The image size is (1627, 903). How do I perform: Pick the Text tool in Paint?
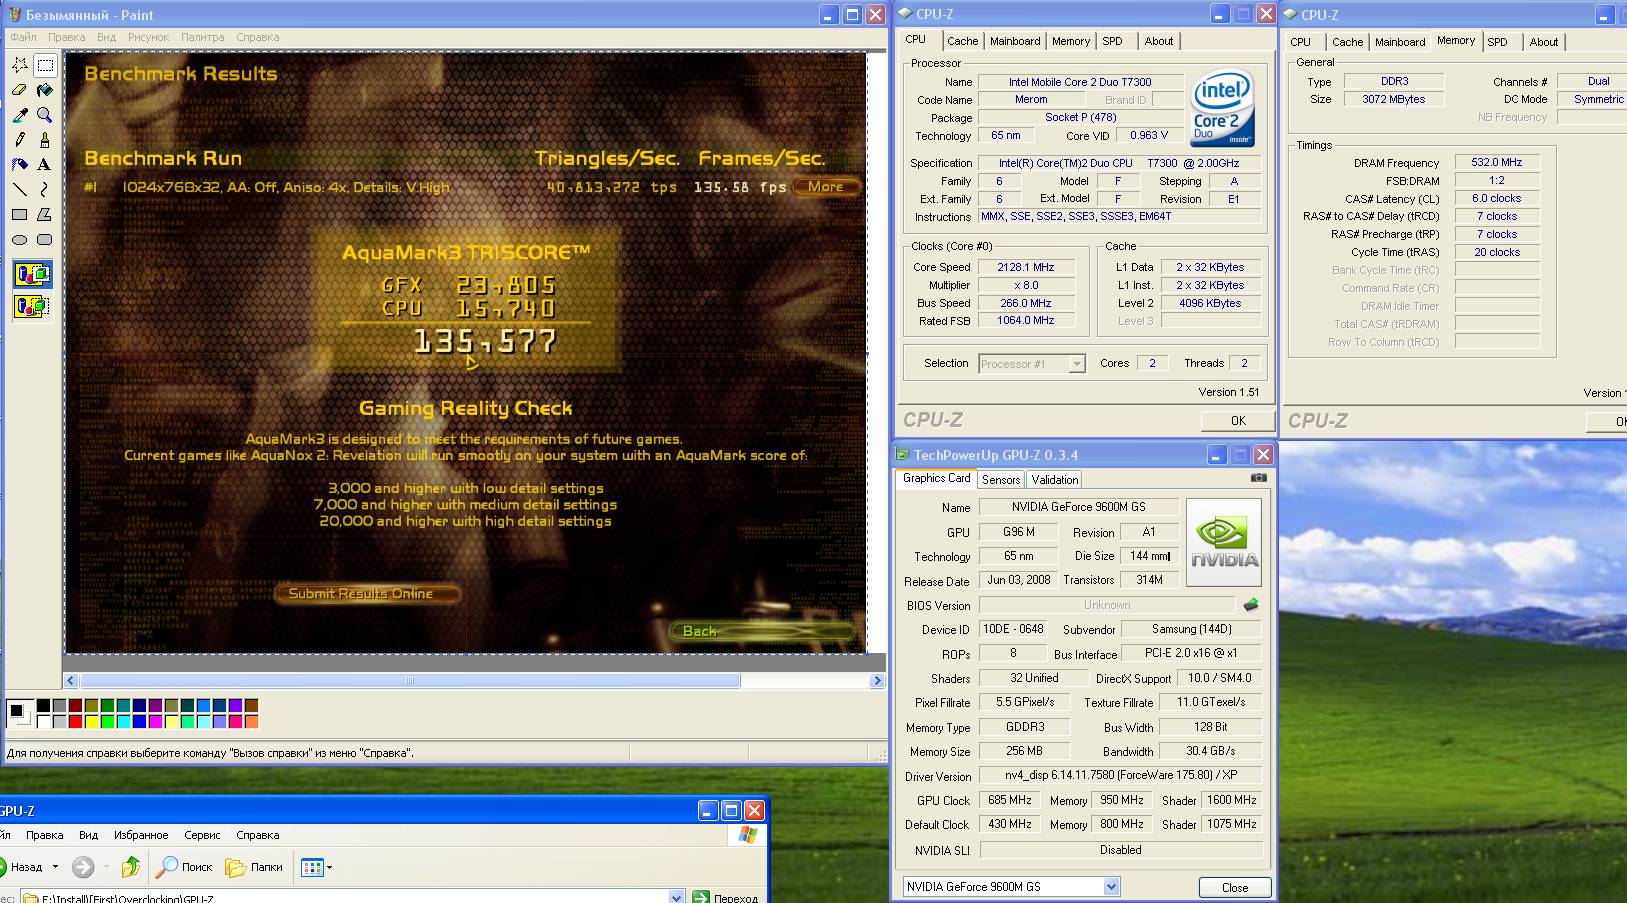[45, 165]
